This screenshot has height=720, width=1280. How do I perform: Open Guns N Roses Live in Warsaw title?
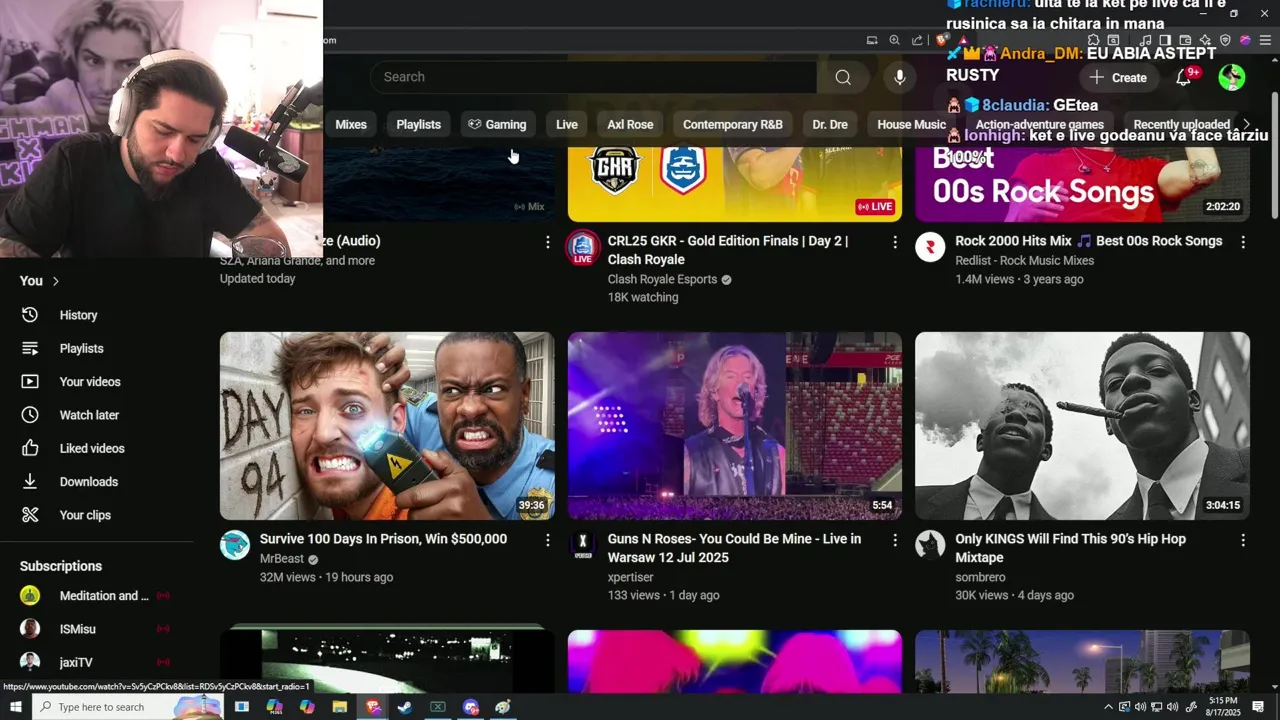pos(734,548)
